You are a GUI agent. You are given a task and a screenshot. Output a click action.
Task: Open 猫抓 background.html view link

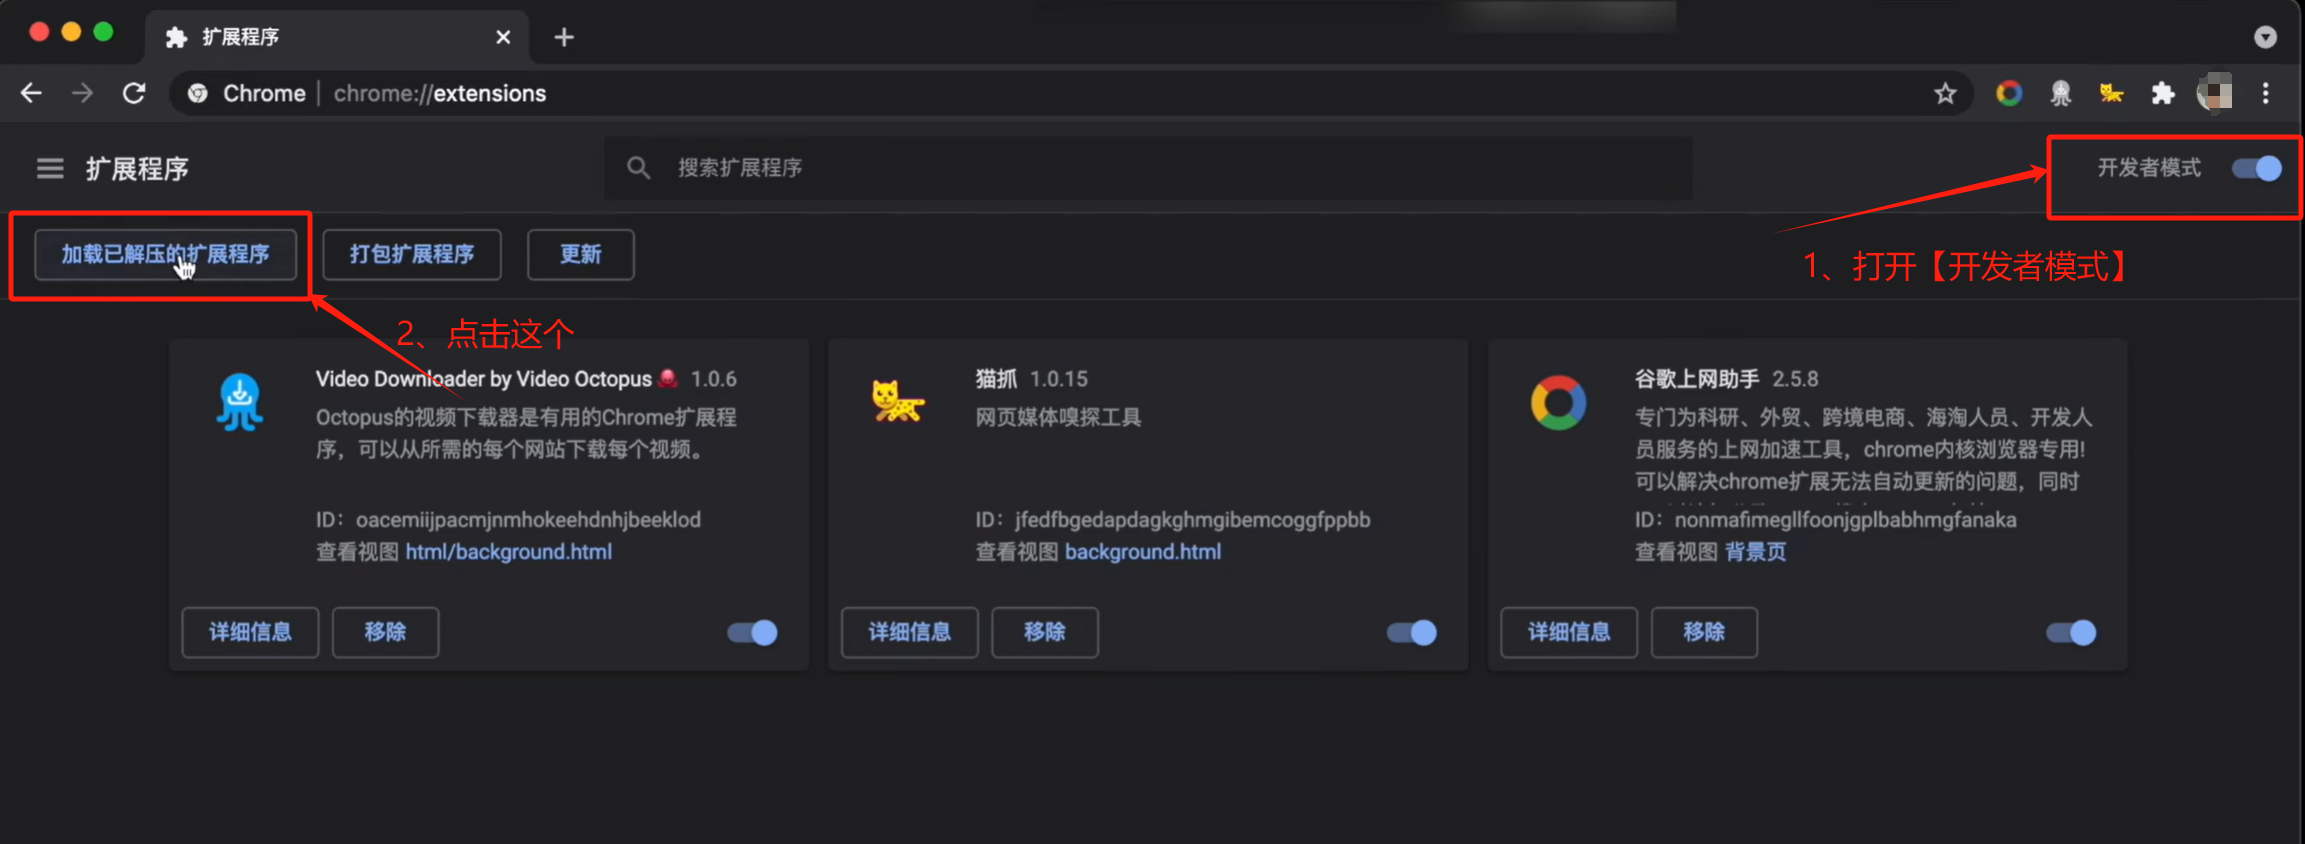pyautogui.click(x=1143, y=552)
